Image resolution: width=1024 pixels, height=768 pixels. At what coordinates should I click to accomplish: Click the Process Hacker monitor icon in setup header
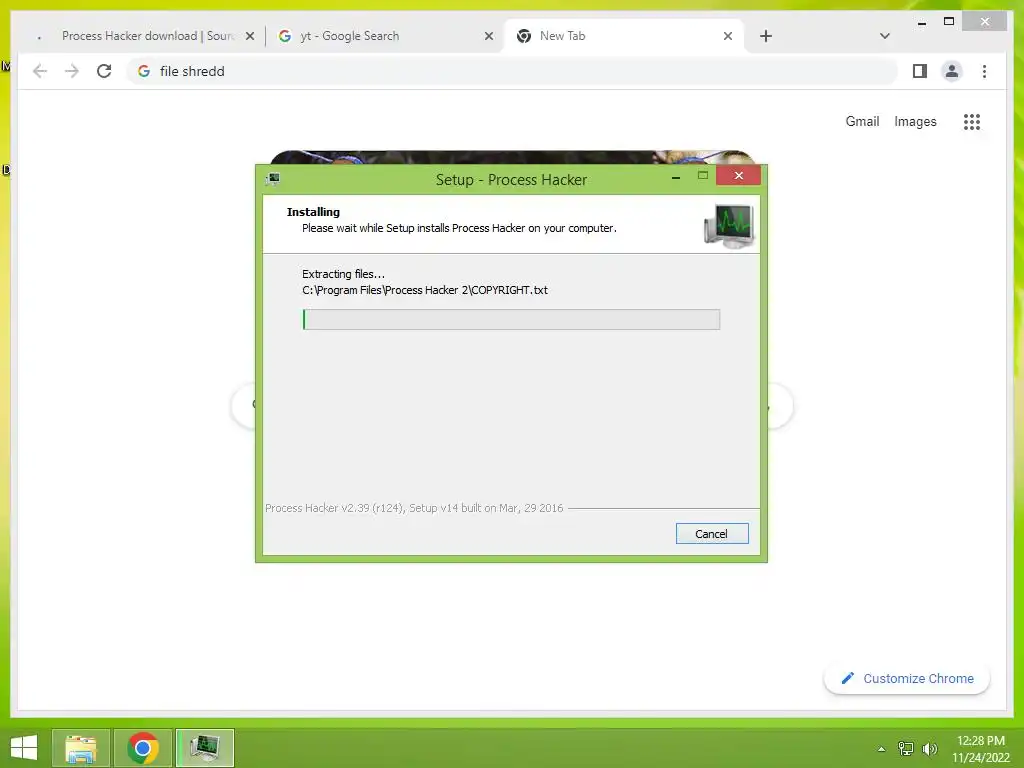click(x=729, y=226)
